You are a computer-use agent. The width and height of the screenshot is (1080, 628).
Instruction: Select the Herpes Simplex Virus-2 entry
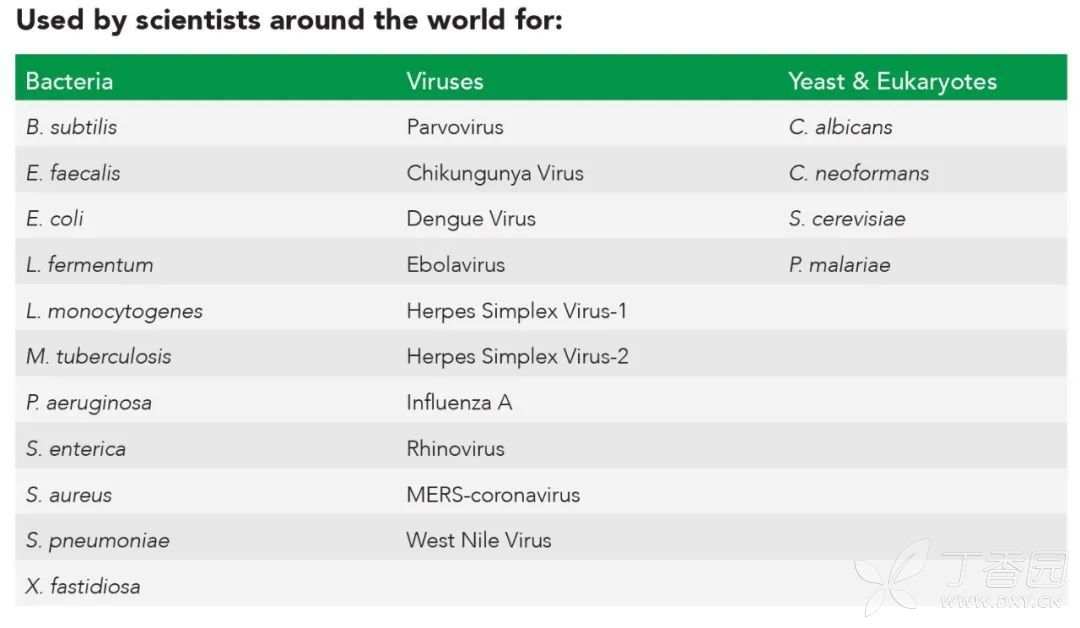pos(517,357)
